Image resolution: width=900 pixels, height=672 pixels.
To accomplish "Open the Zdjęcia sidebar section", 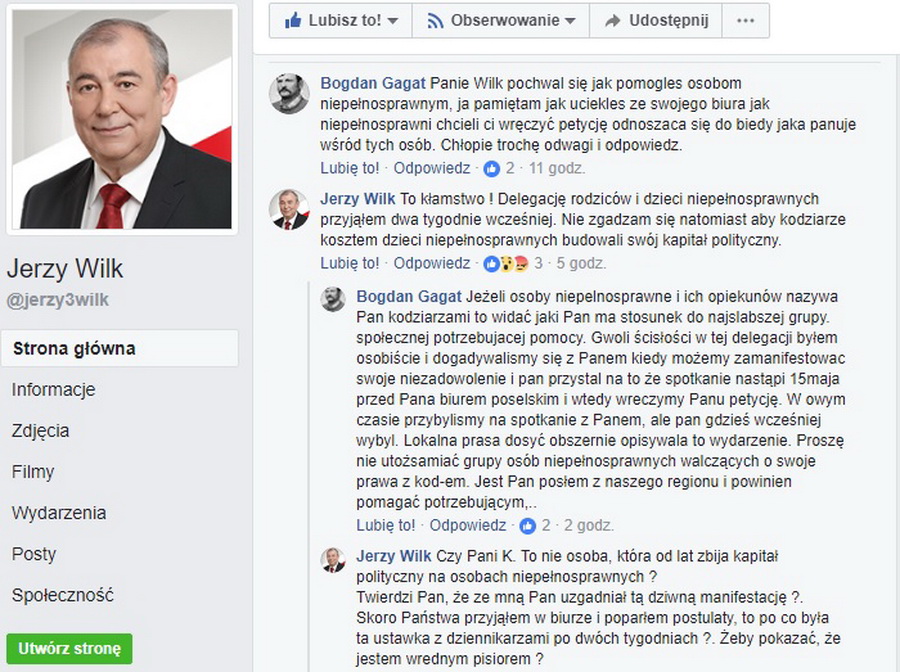I will [x=40, y=430].
